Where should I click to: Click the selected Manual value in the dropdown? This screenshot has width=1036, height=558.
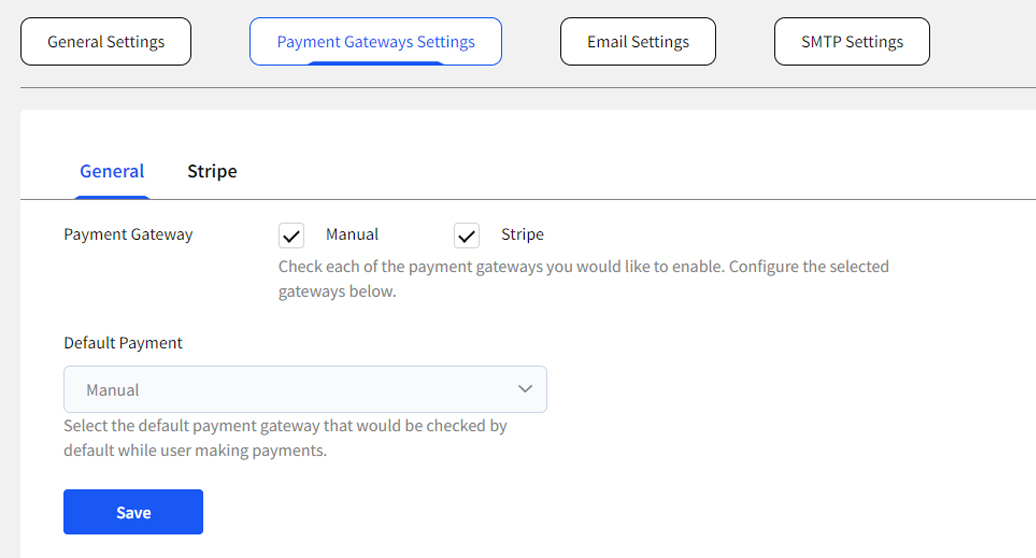[x=113, y=390]
